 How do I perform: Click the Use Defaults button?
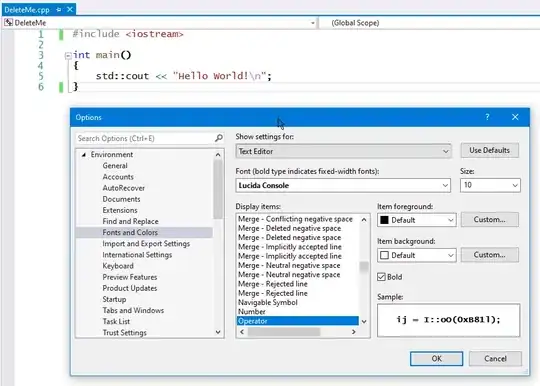click(x=489, y=150)
